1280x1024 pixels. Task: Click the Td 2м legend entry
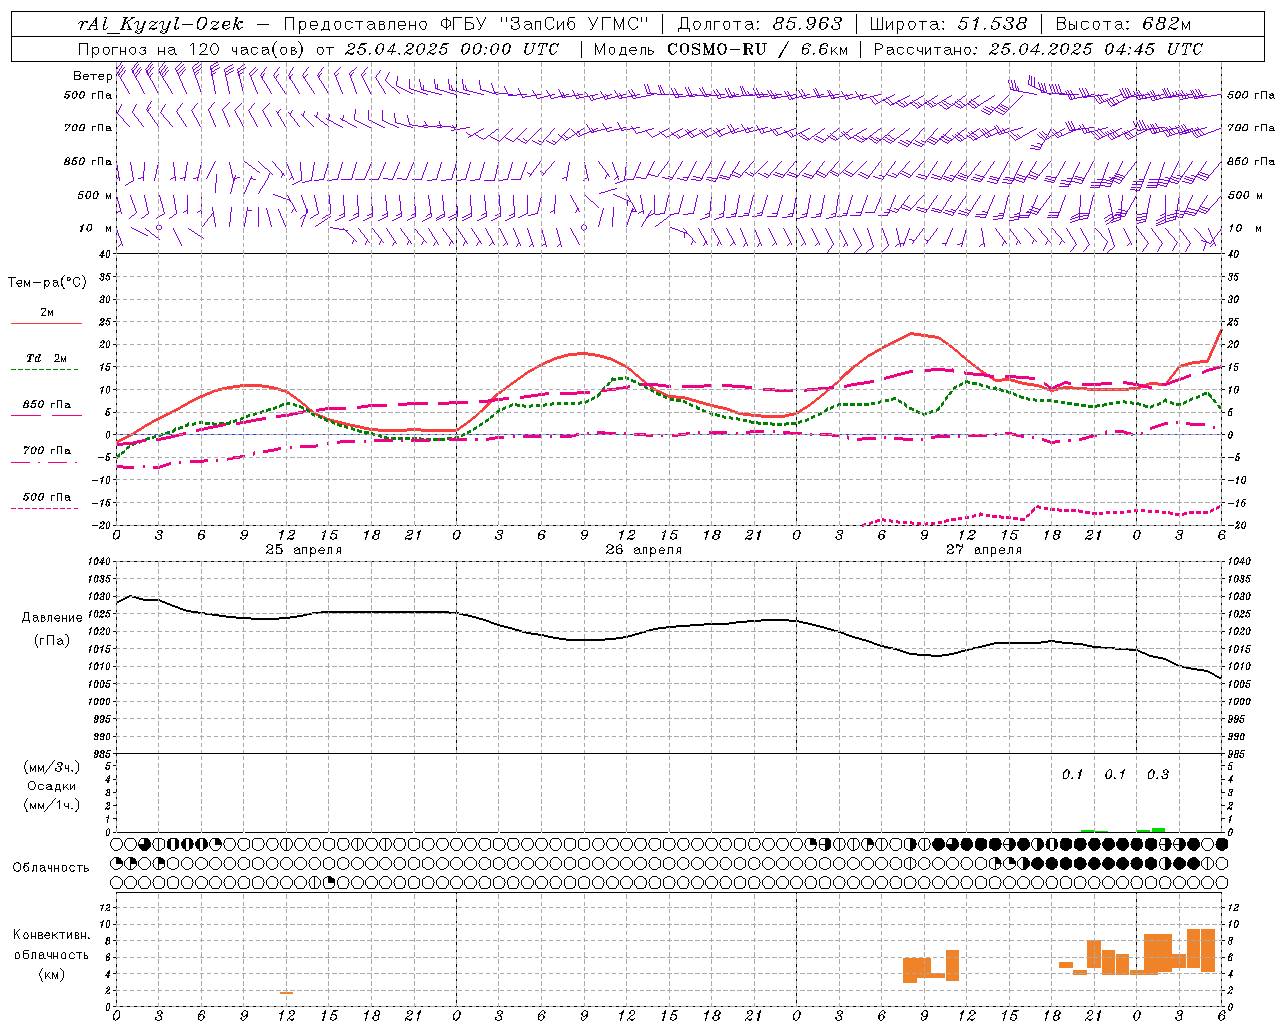point(46,358)
